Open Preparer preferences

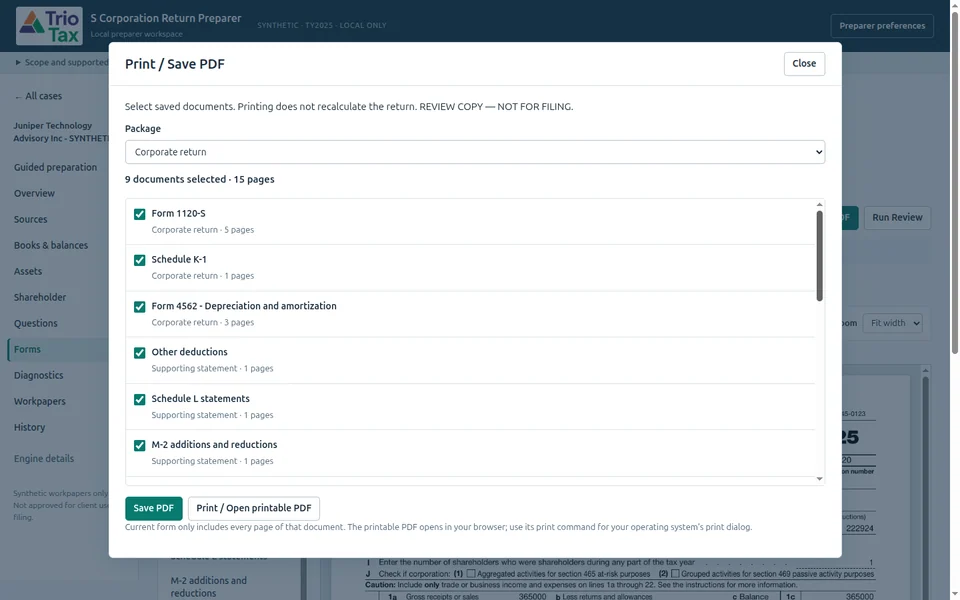click(882, 26)
